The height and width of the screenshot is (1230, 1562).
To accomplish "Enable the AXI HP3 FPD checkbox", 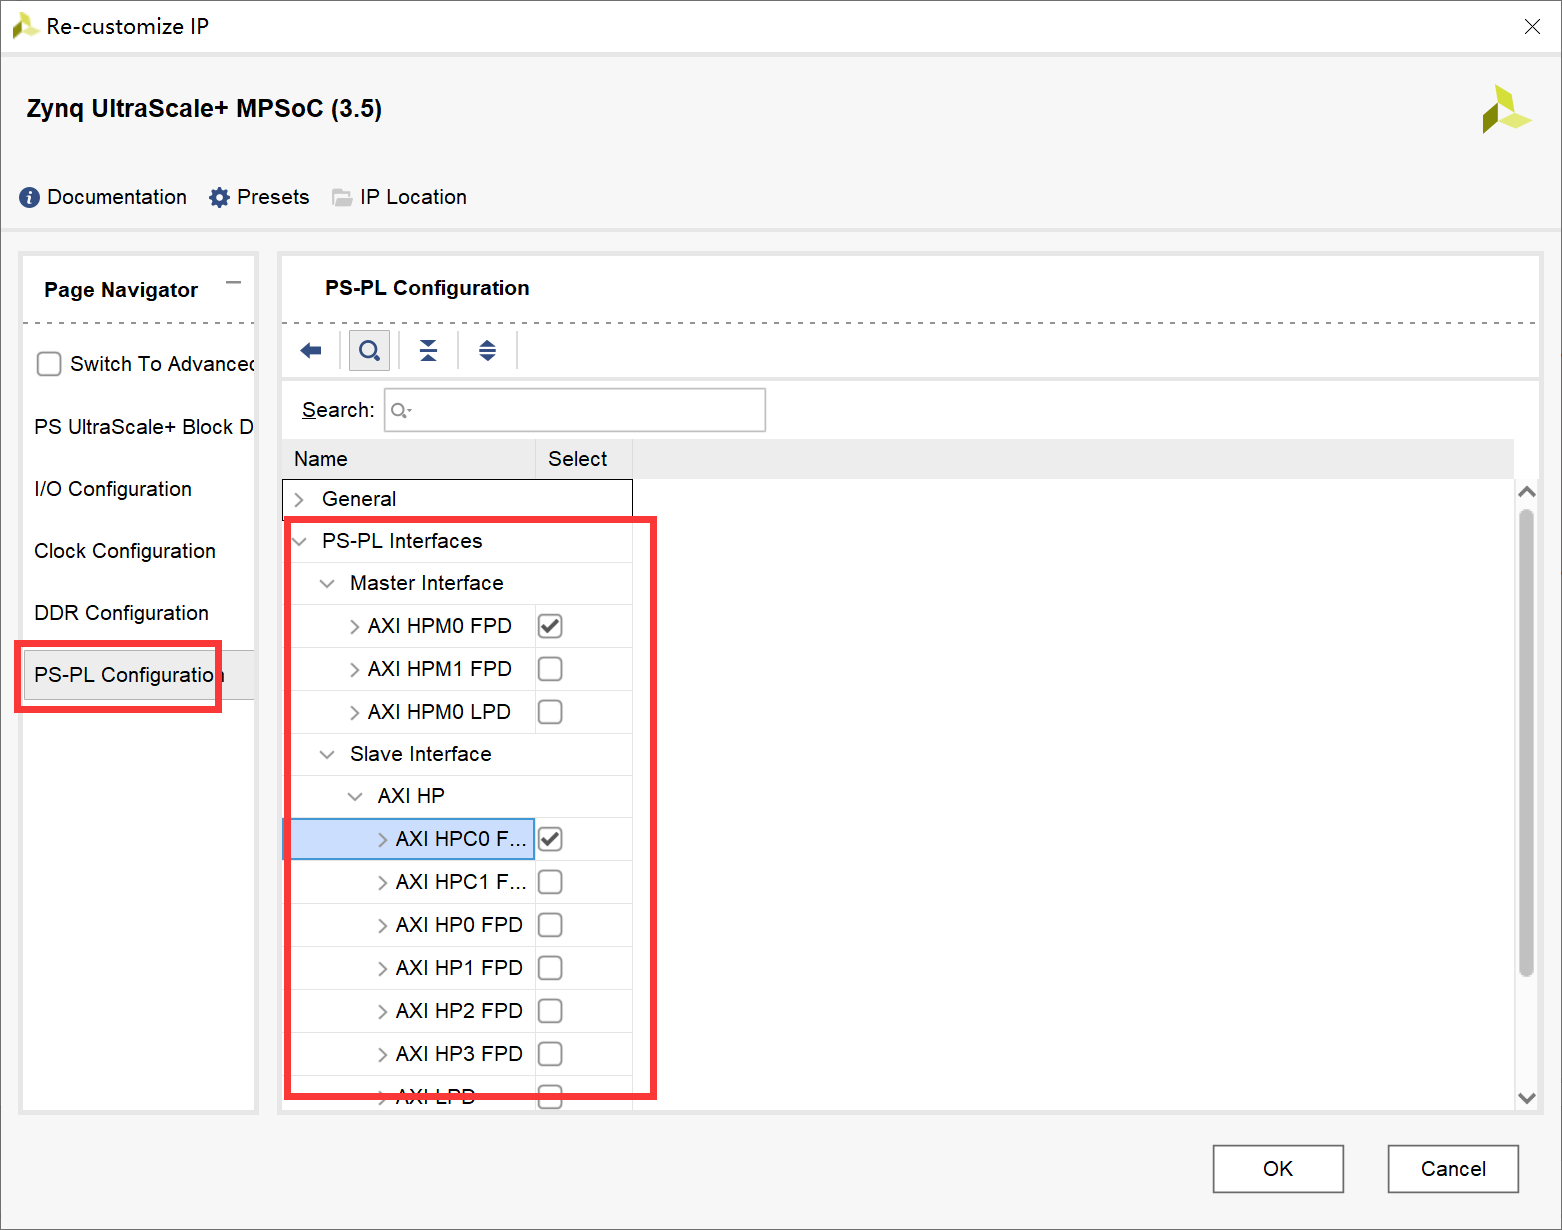I will [550, 1054].
